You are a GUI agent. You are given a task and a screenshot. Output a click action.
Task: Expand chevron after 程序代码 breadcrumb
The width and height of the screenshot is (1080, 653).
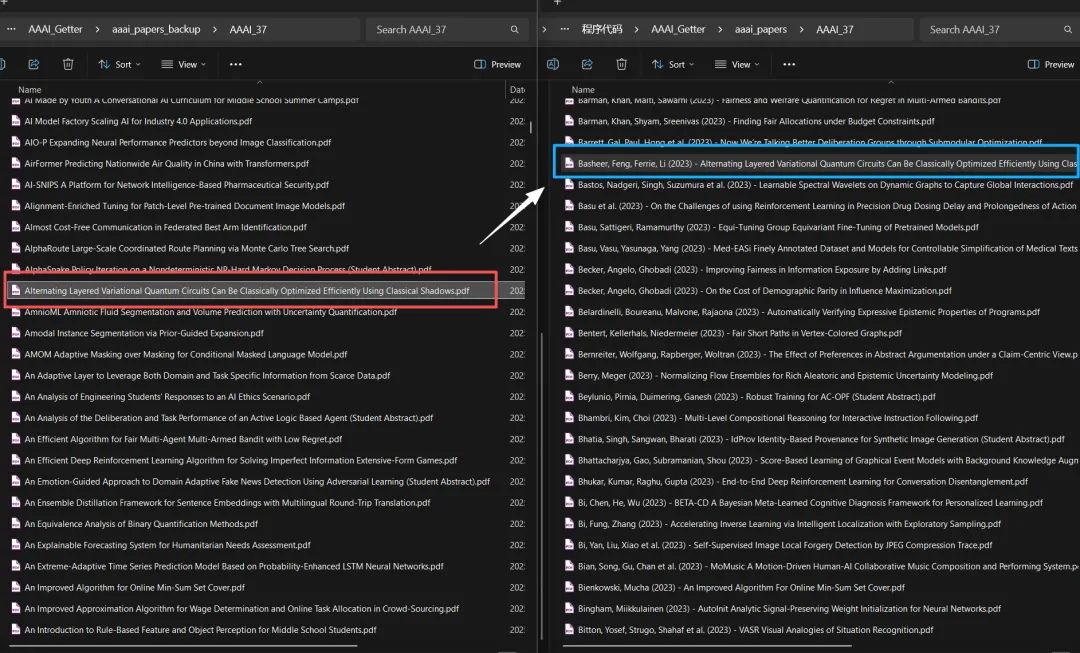(636, 30)
